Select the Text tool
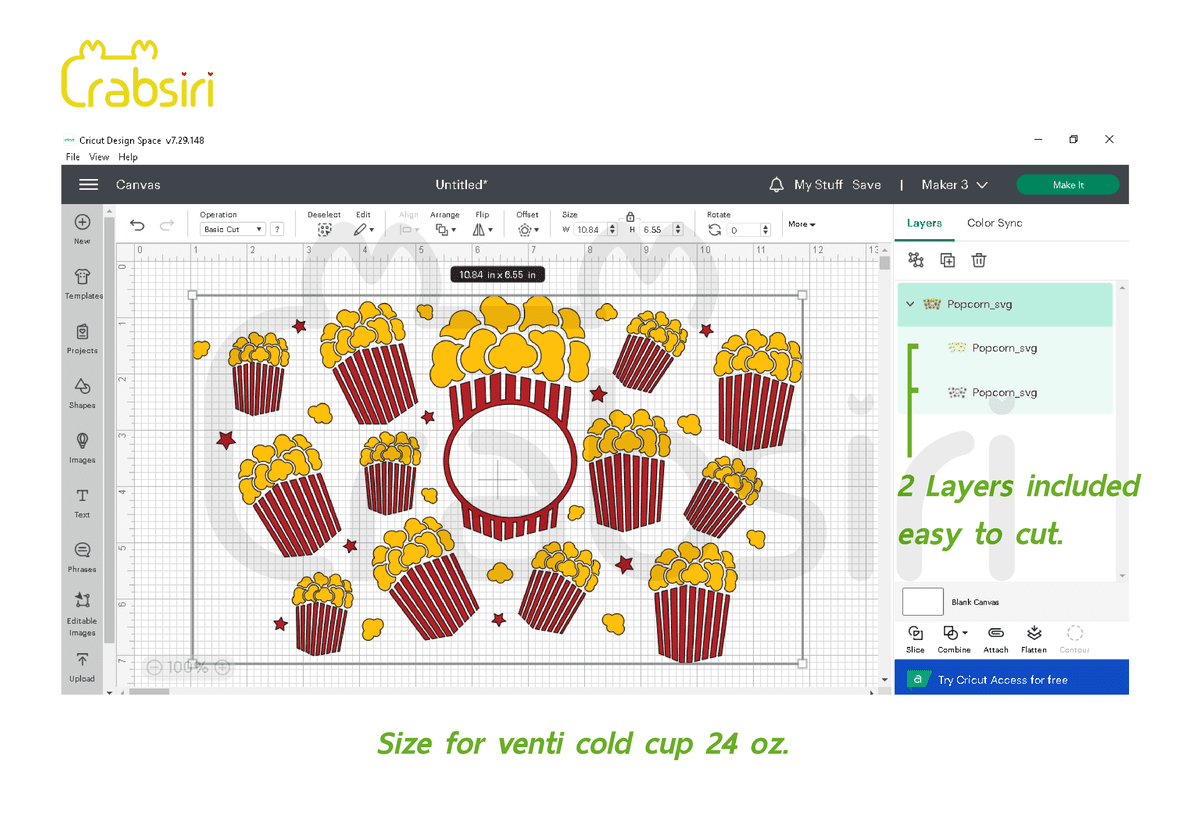The height and width of the screenshot is (817, 1181). (82, 497)
